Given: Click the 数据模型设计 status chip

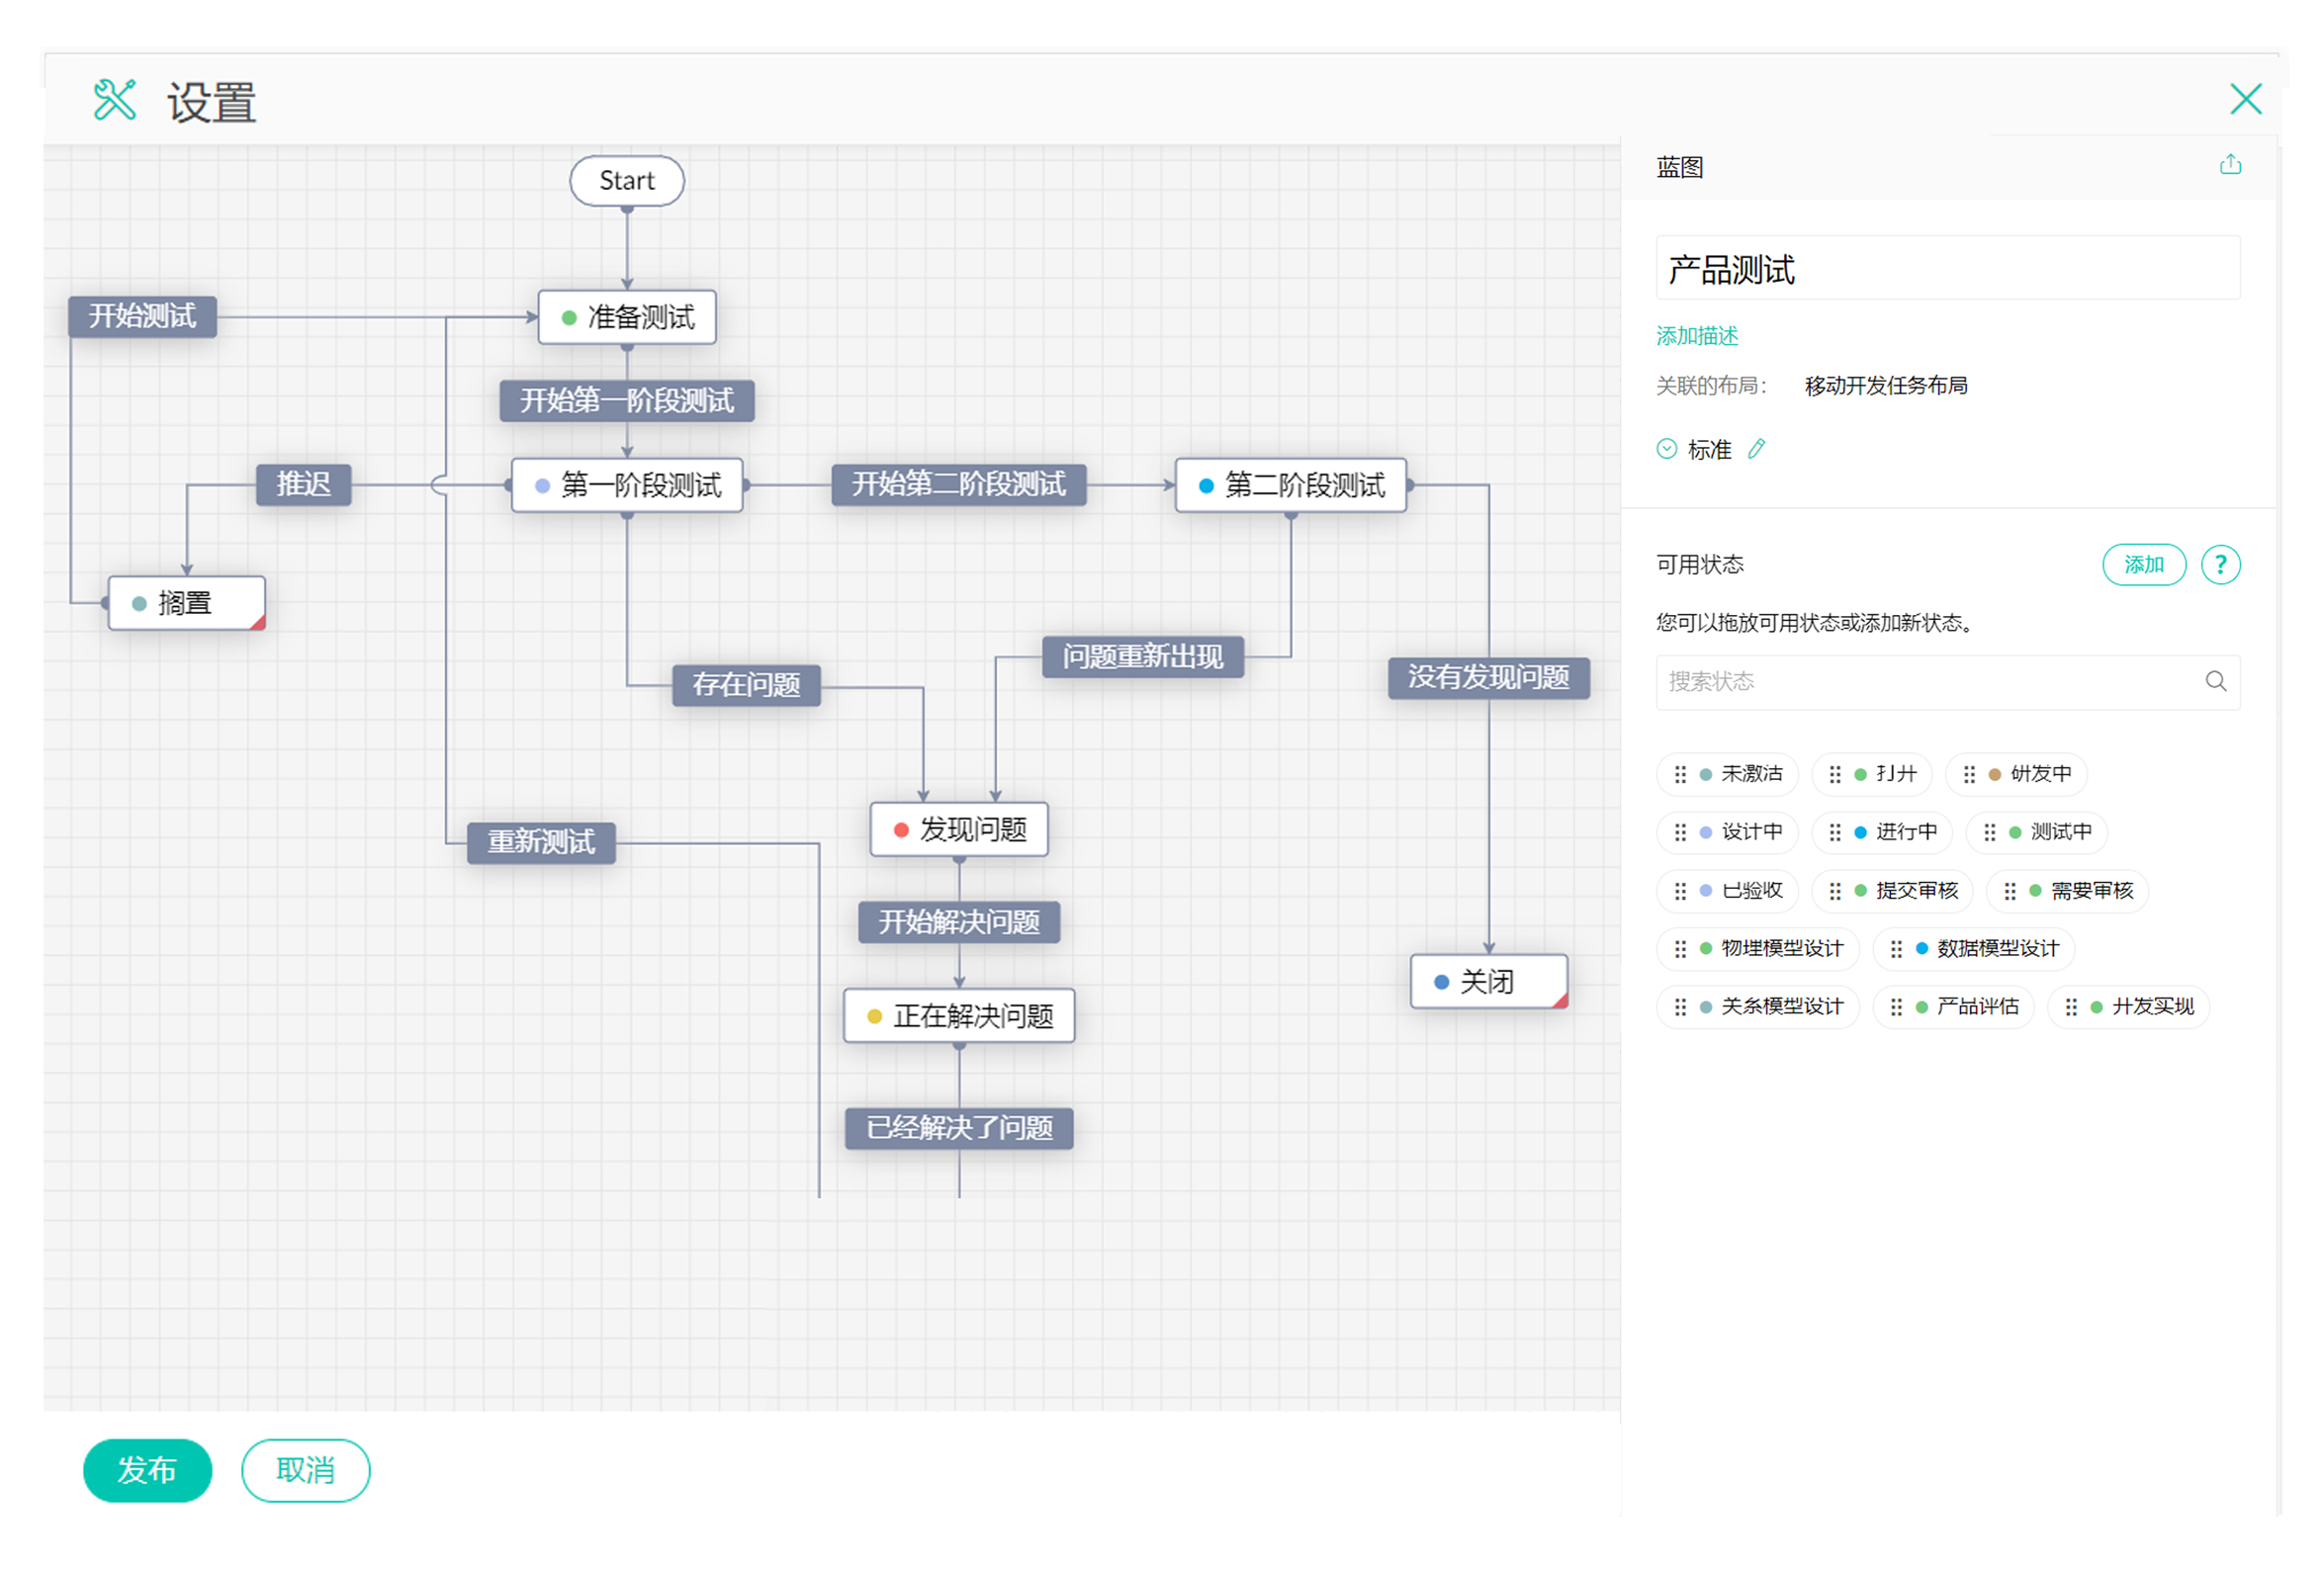Looking at the screenshot, I should [x=1996, y=948].
